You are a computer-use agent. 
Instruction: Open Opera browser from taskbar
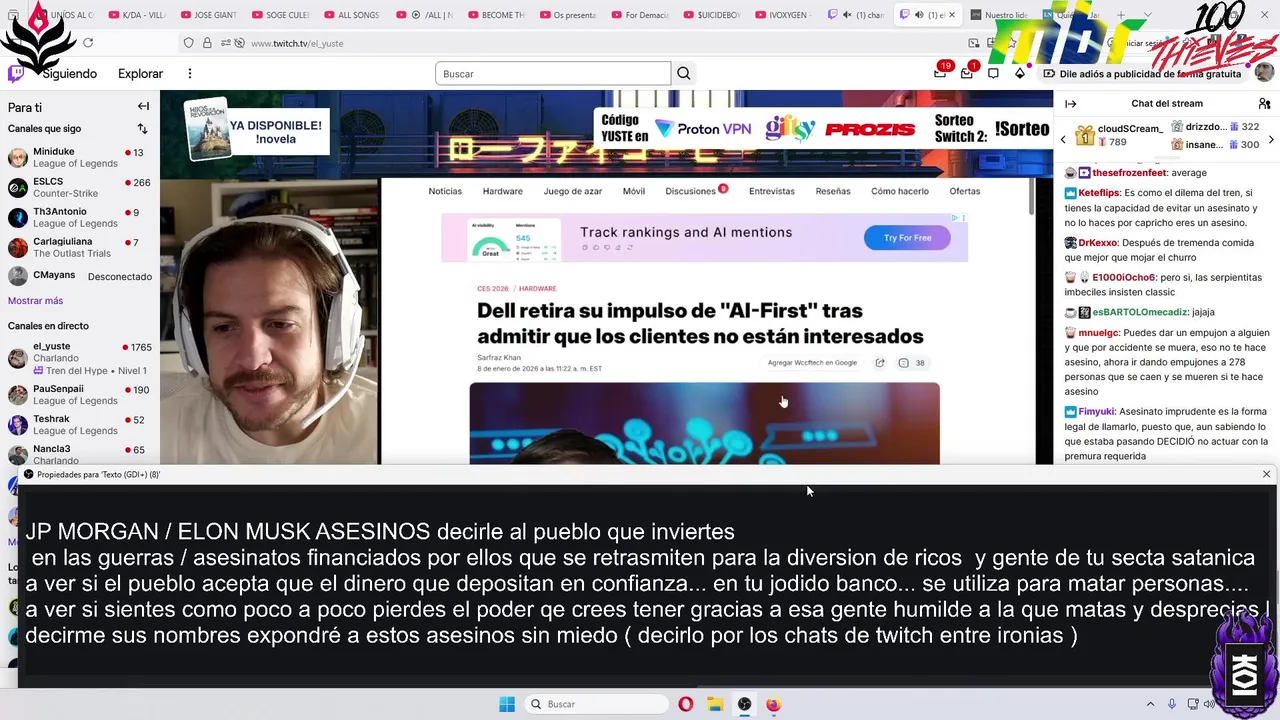[x=685, y=704]
